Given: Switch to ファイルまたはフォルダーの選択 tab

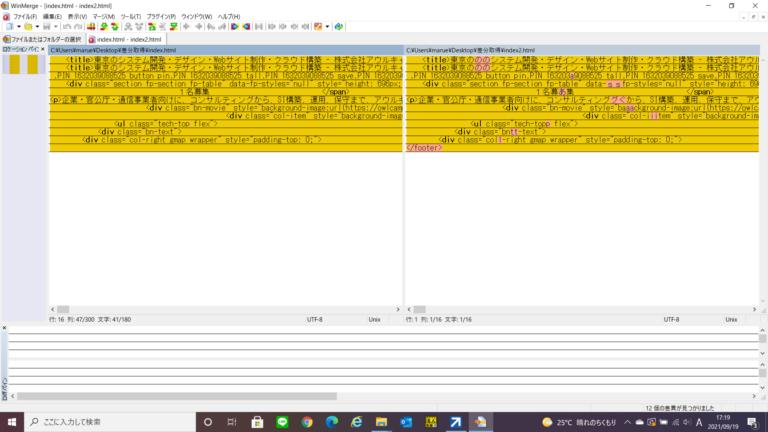Looking at the screenshot, I should tap(43, 39).
